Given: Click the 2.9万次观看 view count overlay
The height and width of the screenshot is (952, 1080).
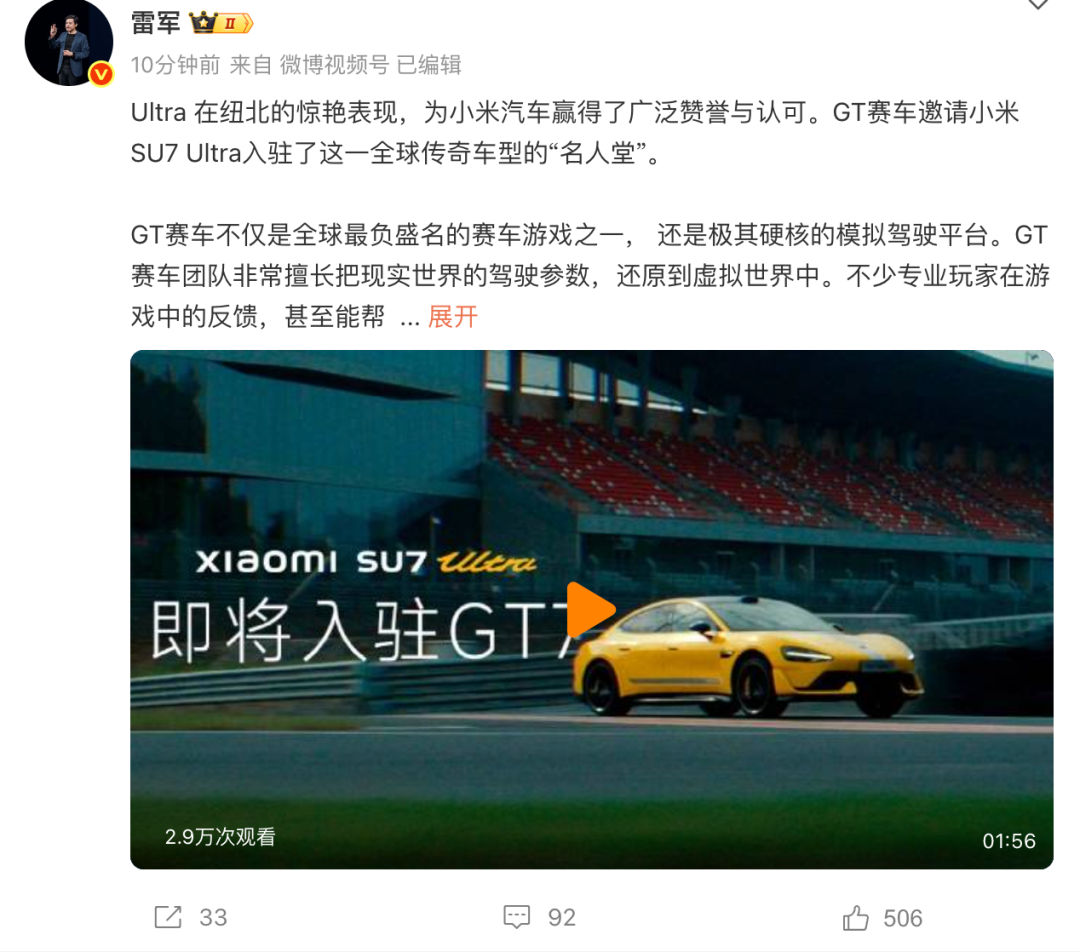Looking at the screenshot, I should tap(220, 836).
